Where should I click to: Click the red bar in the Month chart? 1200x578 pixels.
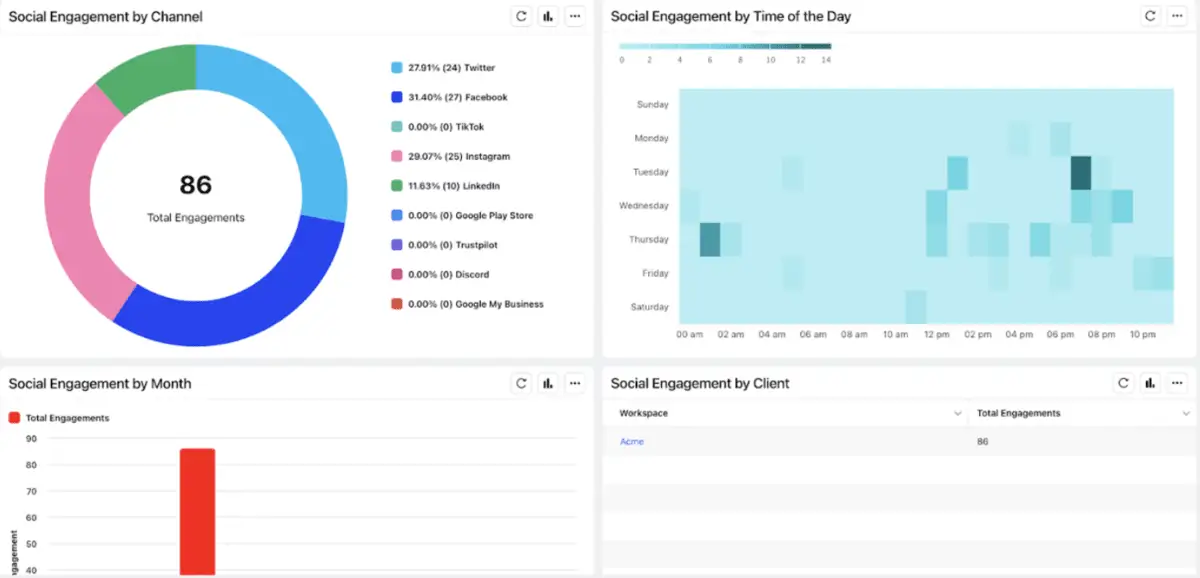tap(197, 510)
